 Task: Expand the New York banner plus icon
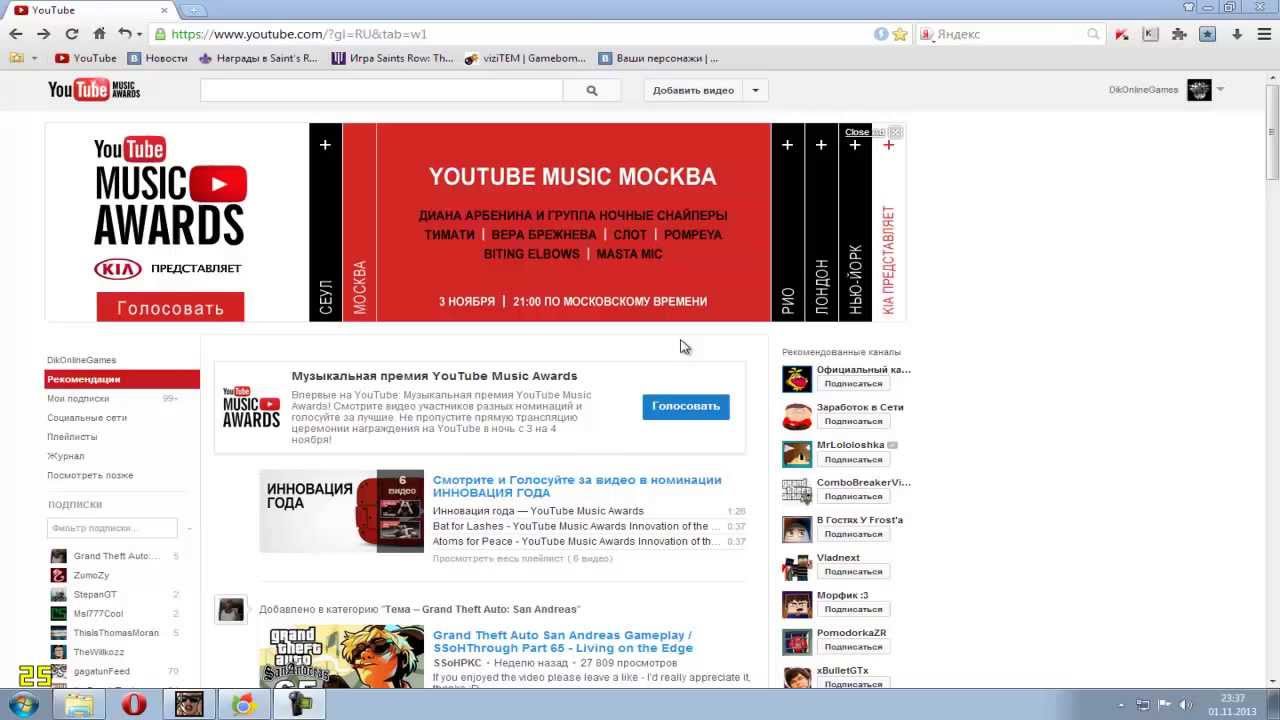[x=855, y=145]
